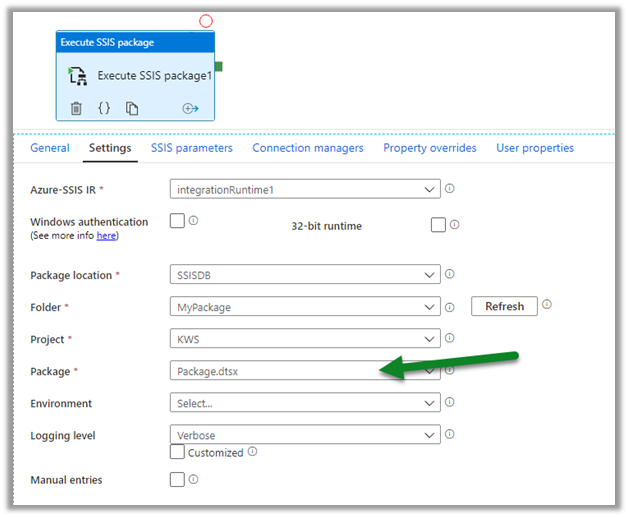628x517 pixels.
Task: Open Folder dropdown showing MyPackage
Action: (x=305, y=306)
